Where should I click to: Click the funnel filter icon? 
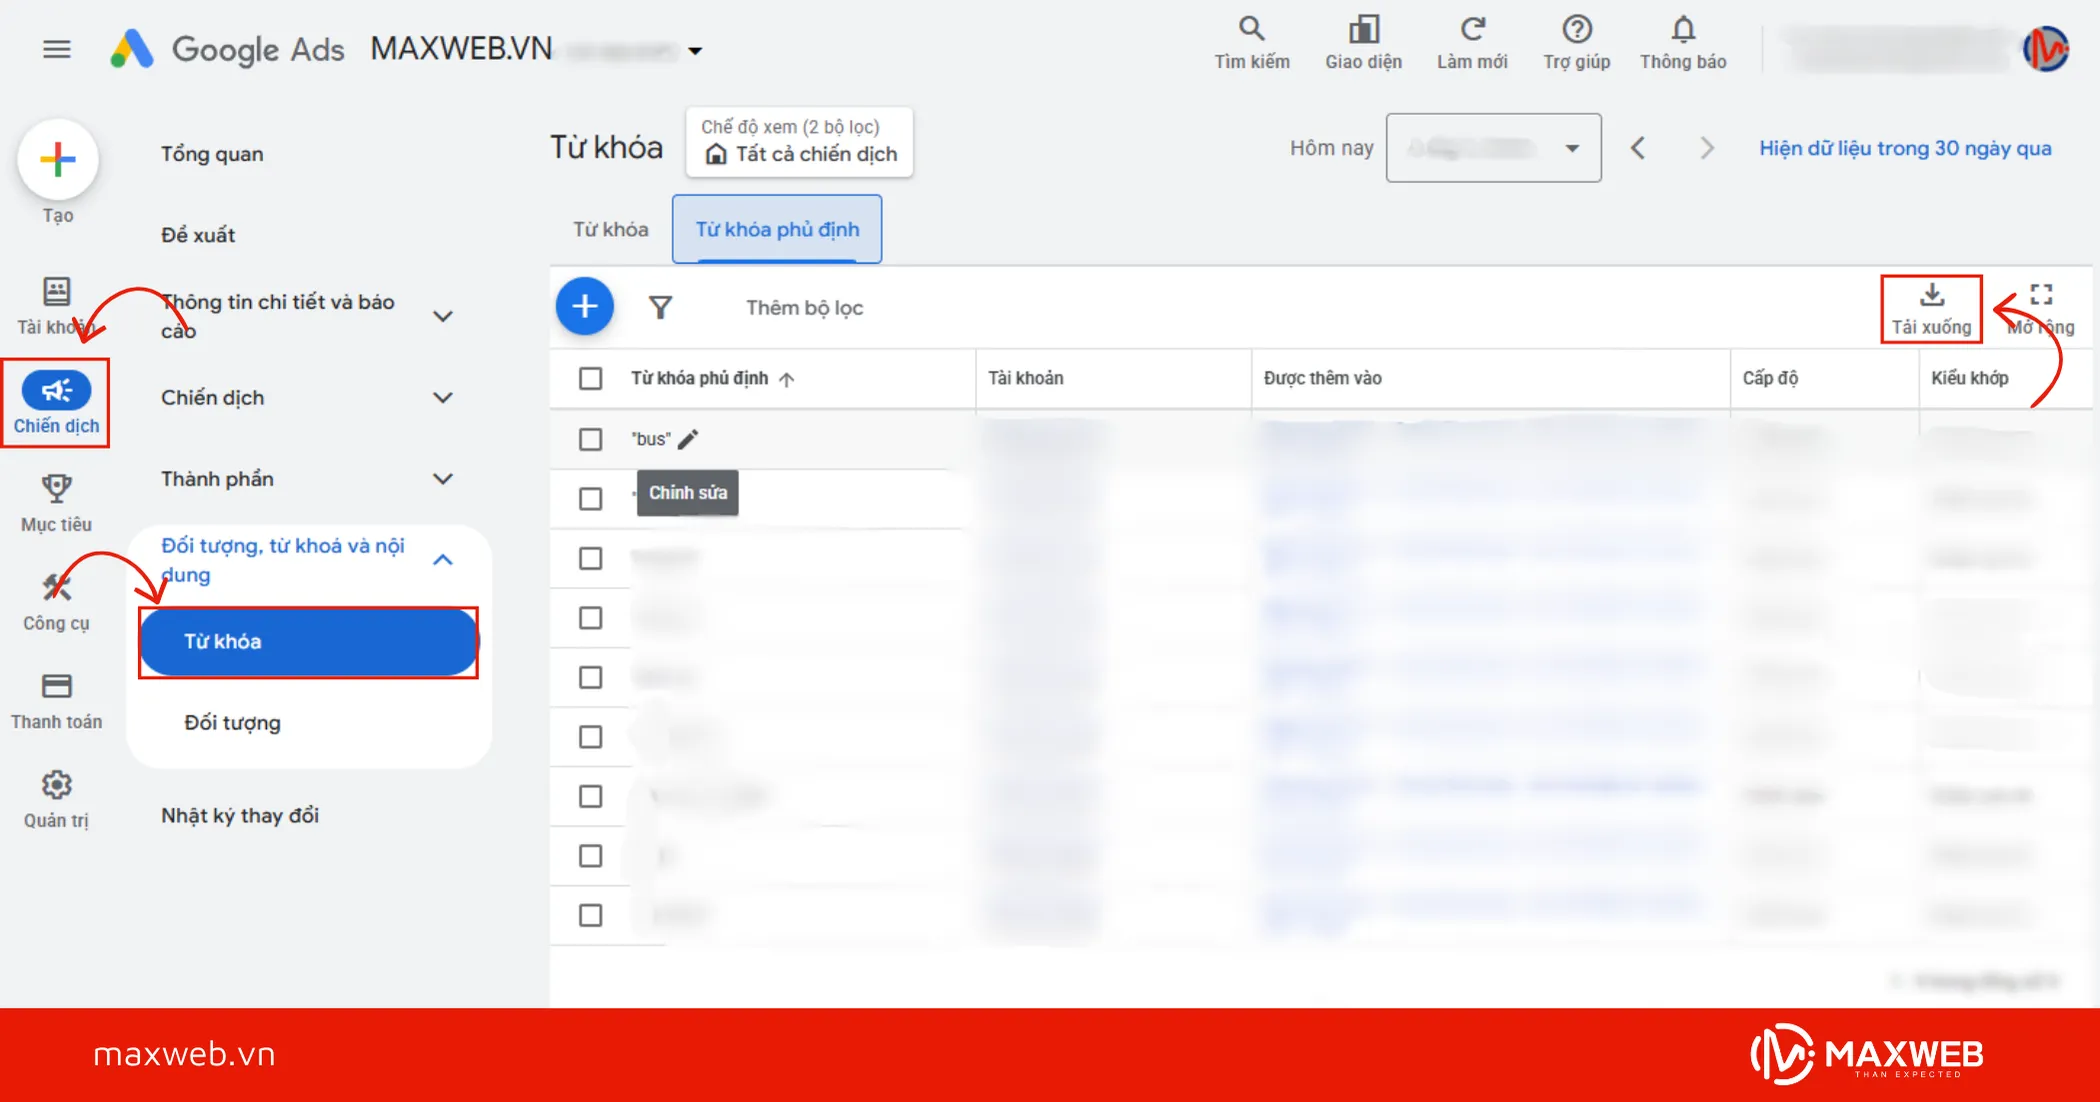point(660,308)
